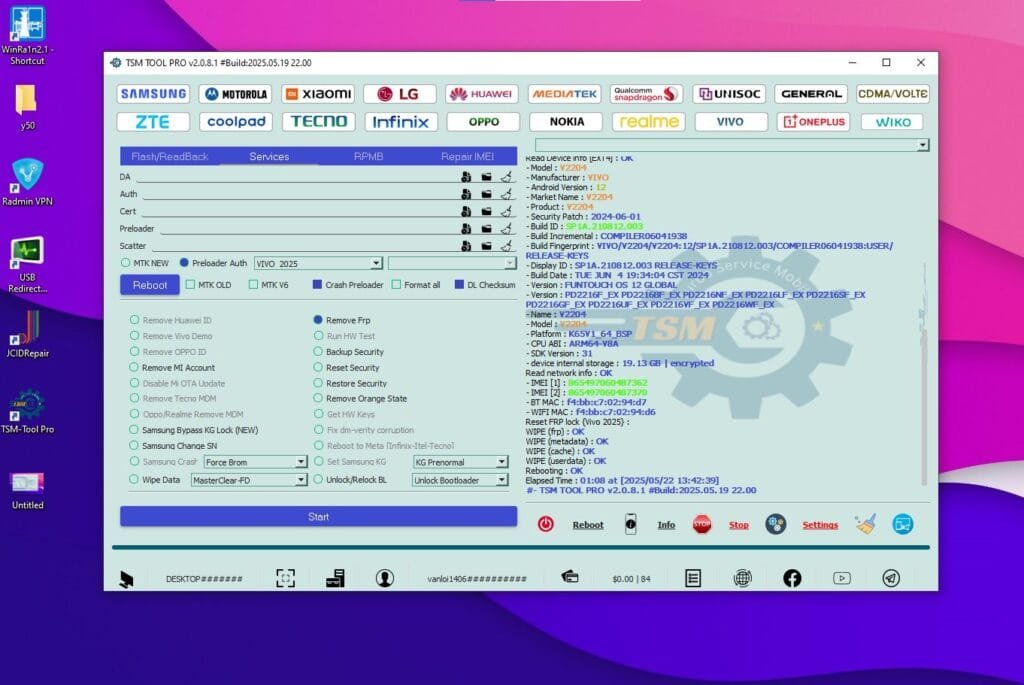Click the Settings link in lower panel
Screen dimensions: 1024x685
820,524
